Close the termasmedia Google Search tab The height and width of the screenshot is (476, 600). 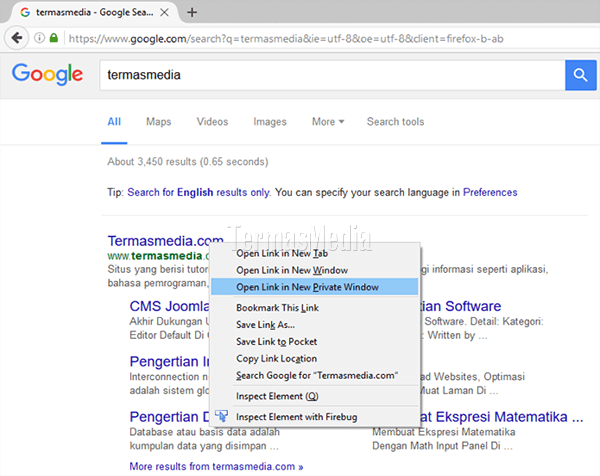164,13
